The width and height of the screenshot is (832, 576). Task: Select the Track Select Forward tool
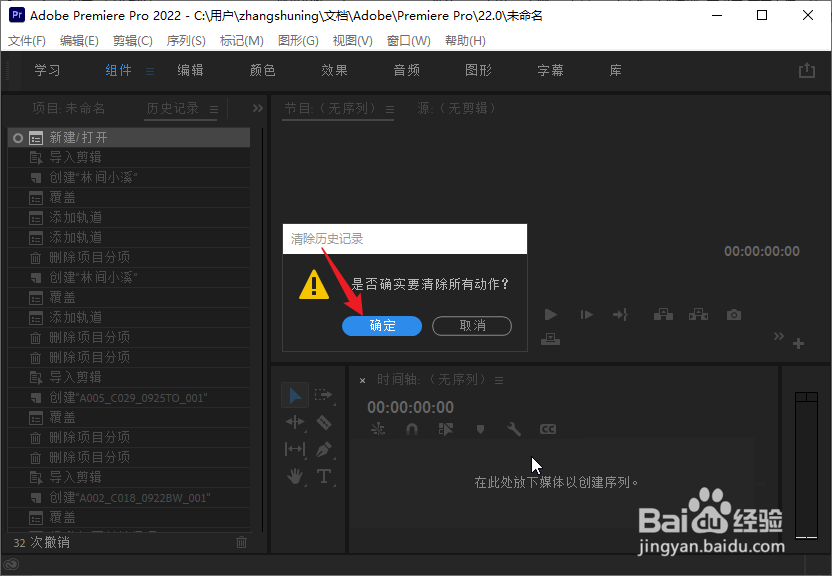click(x=323, y=395)
